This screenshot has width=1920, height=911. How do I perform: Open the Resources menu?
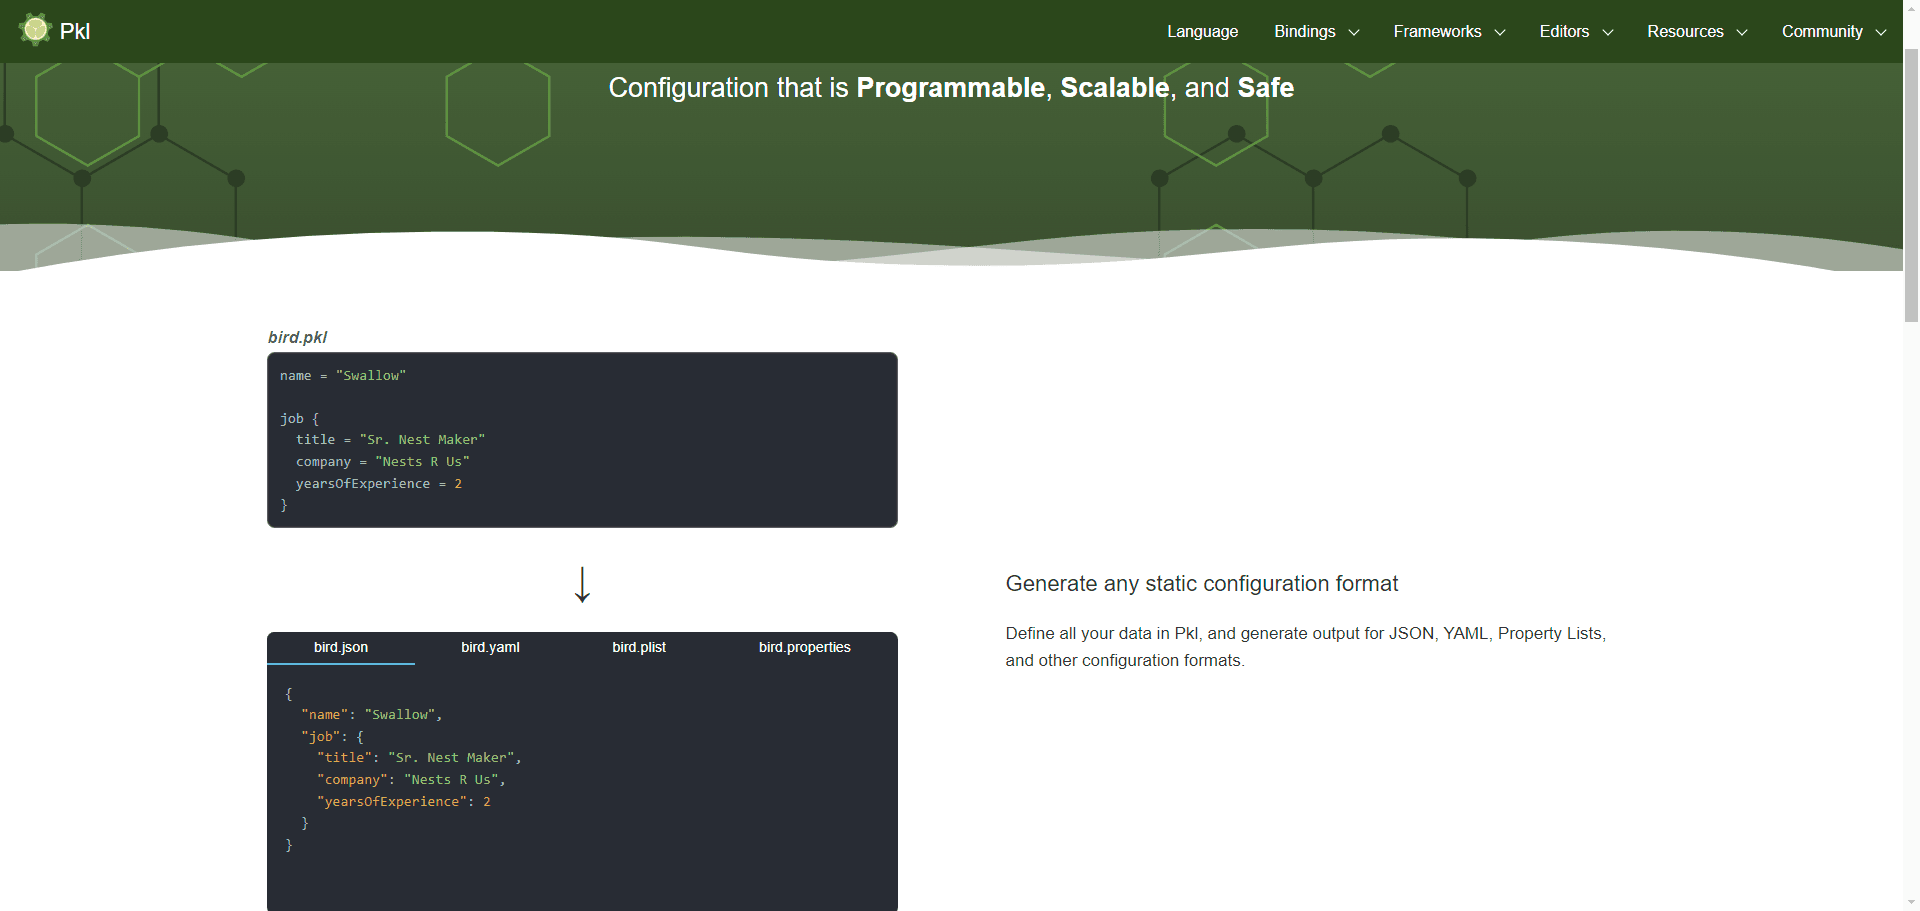(x=1685, y=31)
